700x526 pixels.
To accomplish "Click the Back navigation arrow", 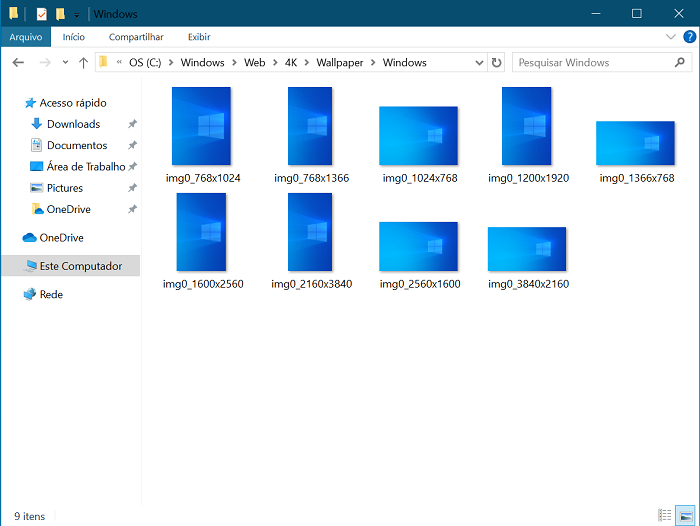I will [x=18, y=63].
